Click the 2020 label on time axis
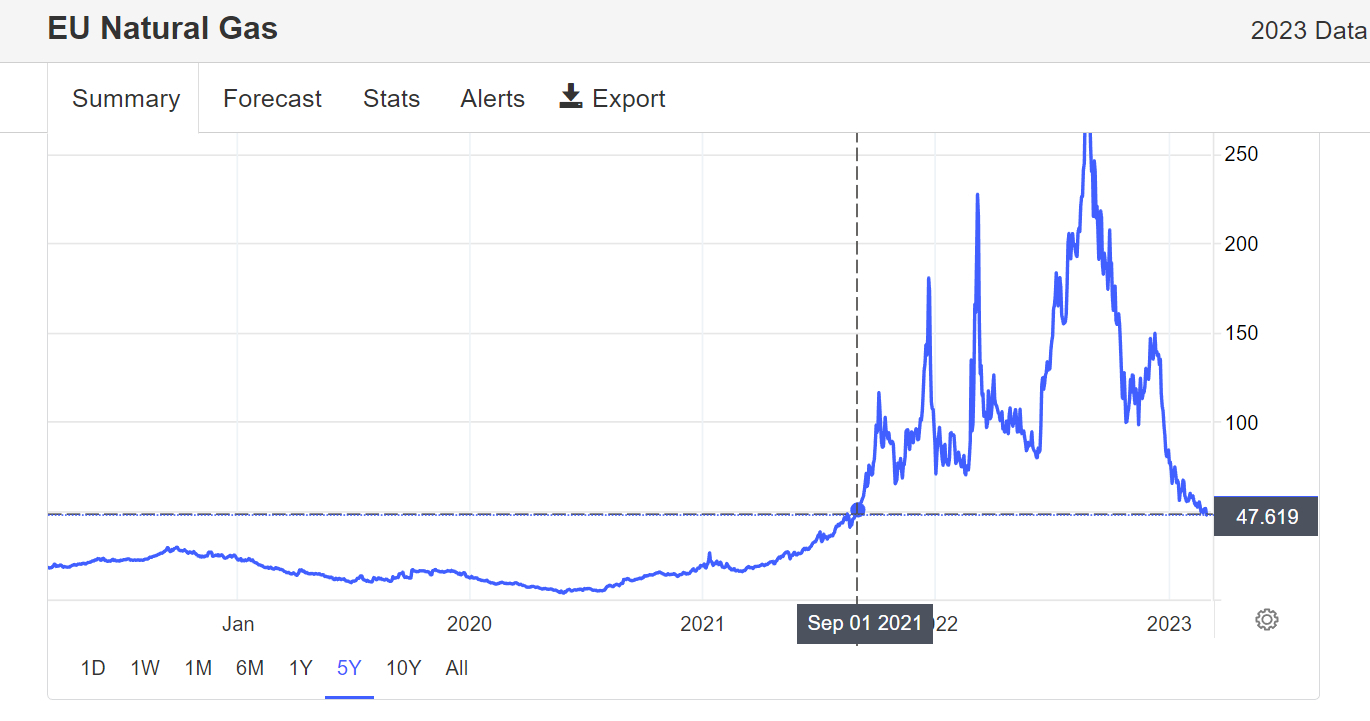1370x721 pixels. point(469,624)
